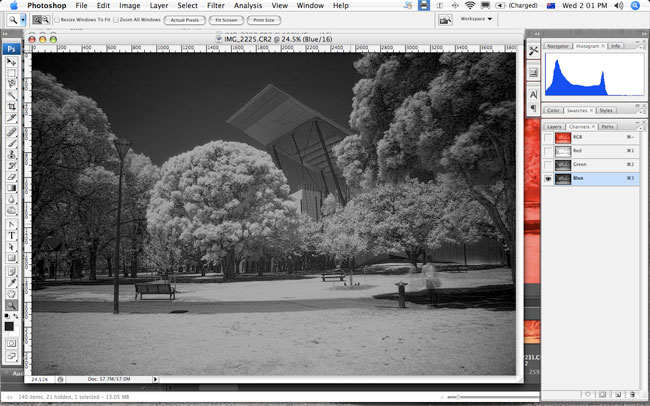
Task: Show the Red channel visibility
Action: coord(548,151)
